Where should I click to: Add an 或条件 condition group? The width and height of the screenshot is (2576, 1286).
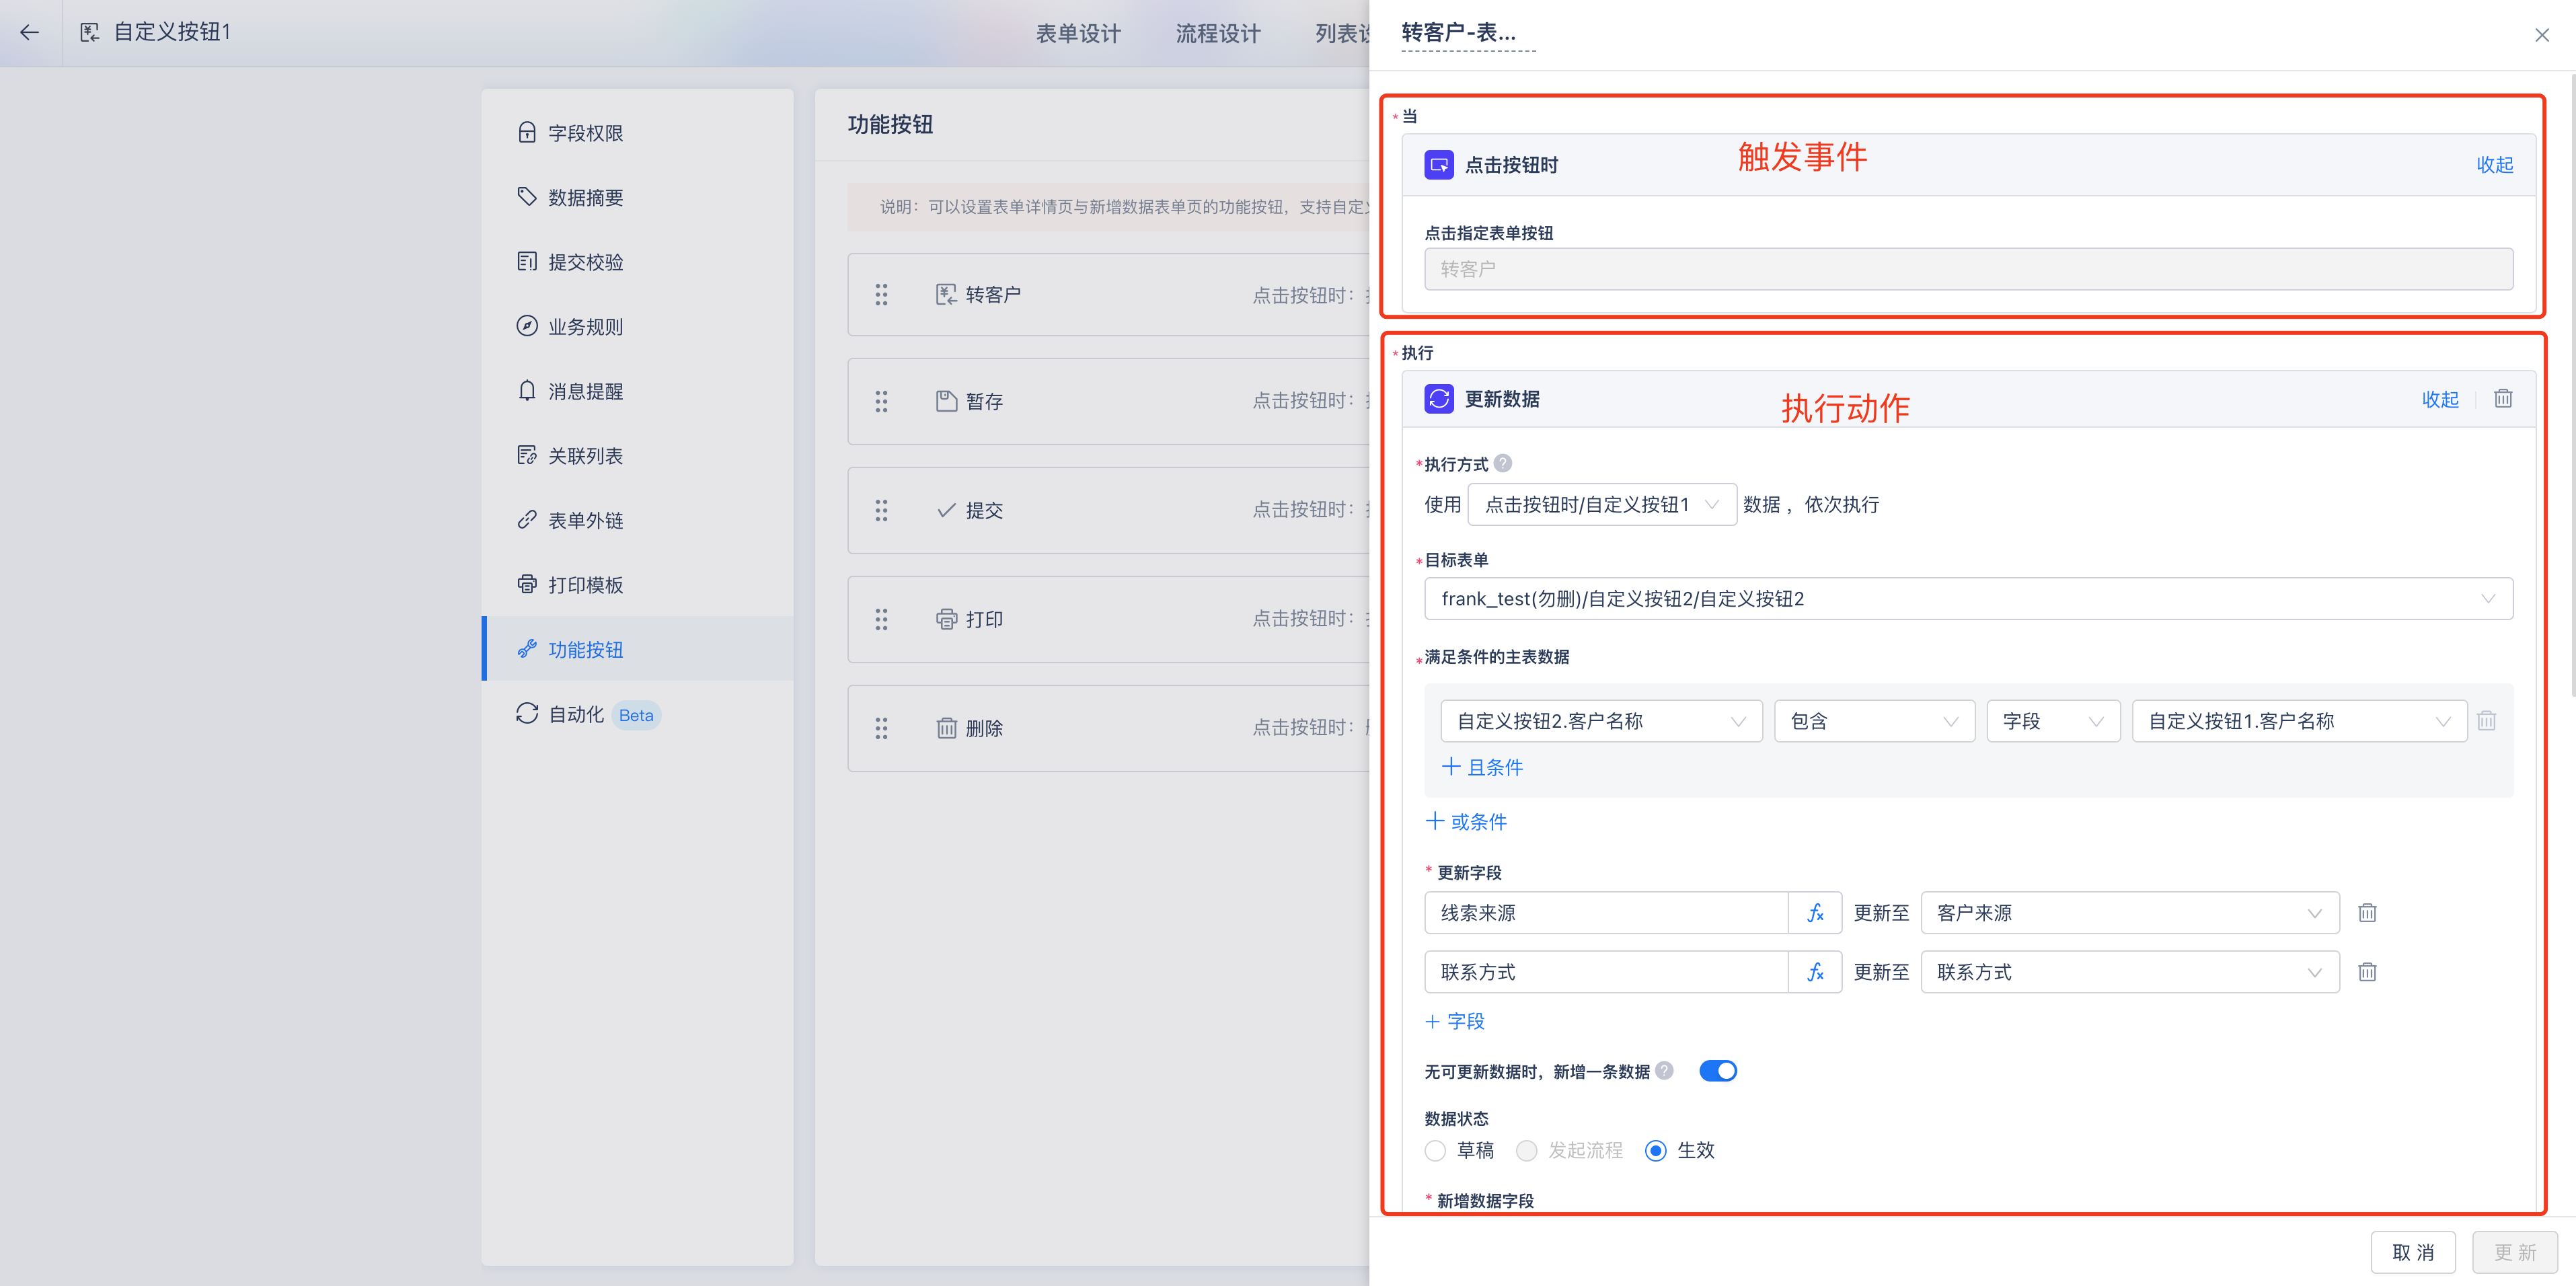1466,821
